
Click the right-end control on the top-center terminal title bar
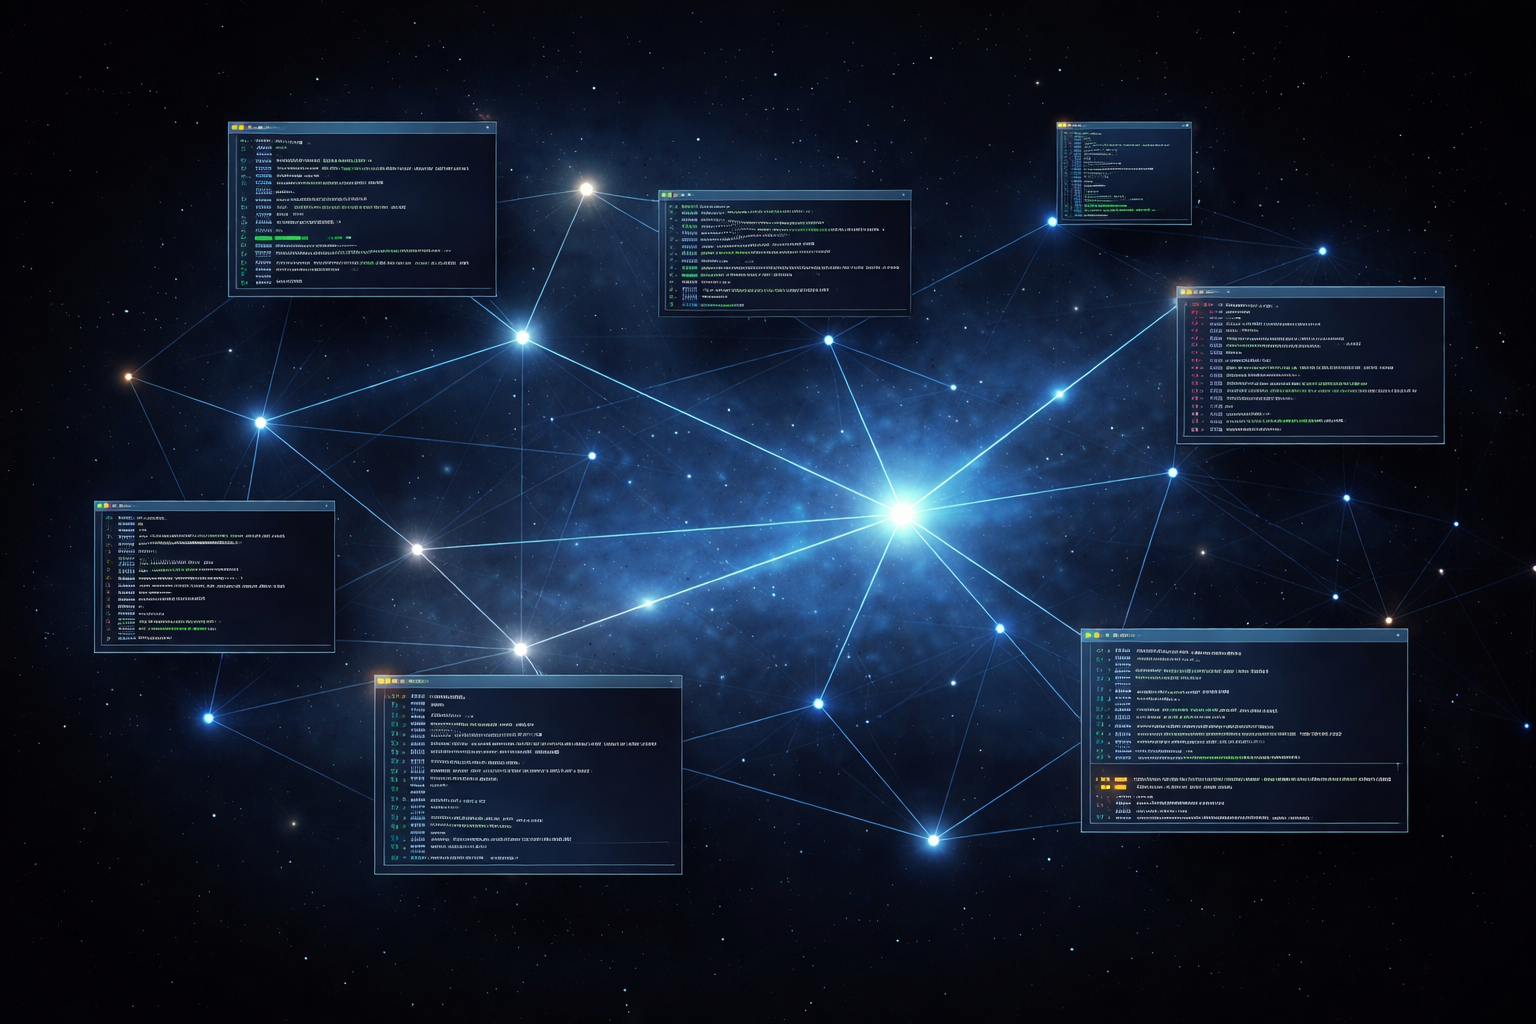click(903, 195)
